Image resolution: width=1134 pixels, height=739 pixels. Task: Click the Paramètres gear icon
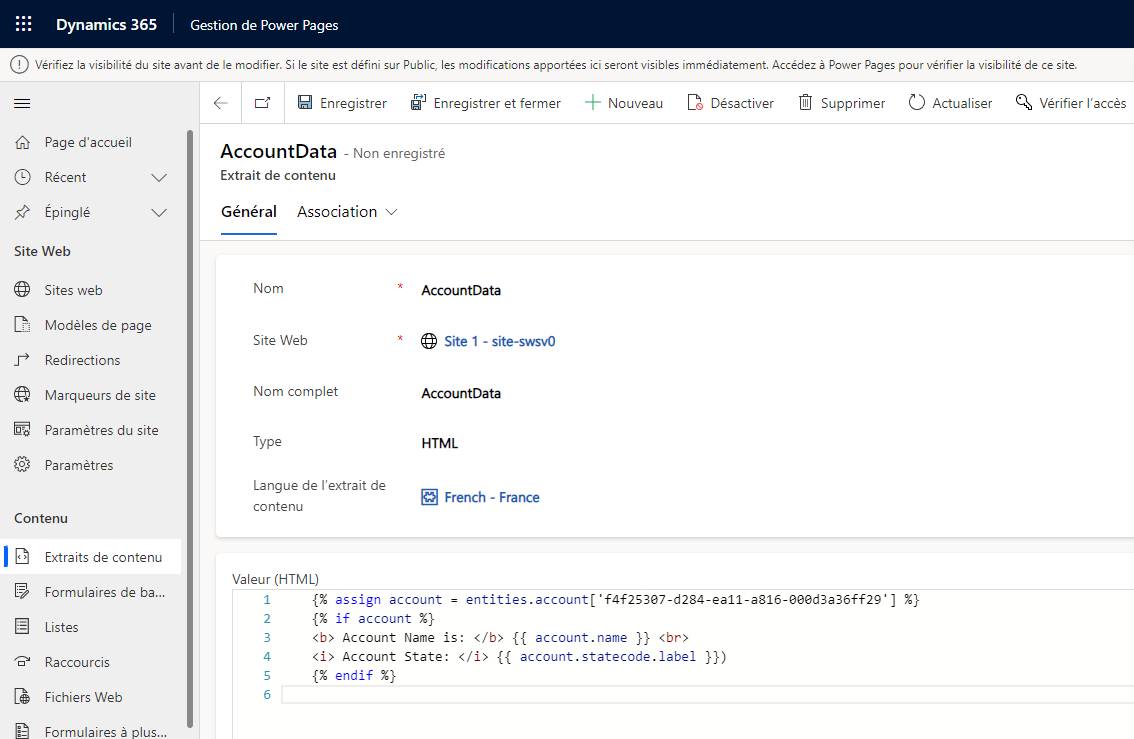[22, 464]
